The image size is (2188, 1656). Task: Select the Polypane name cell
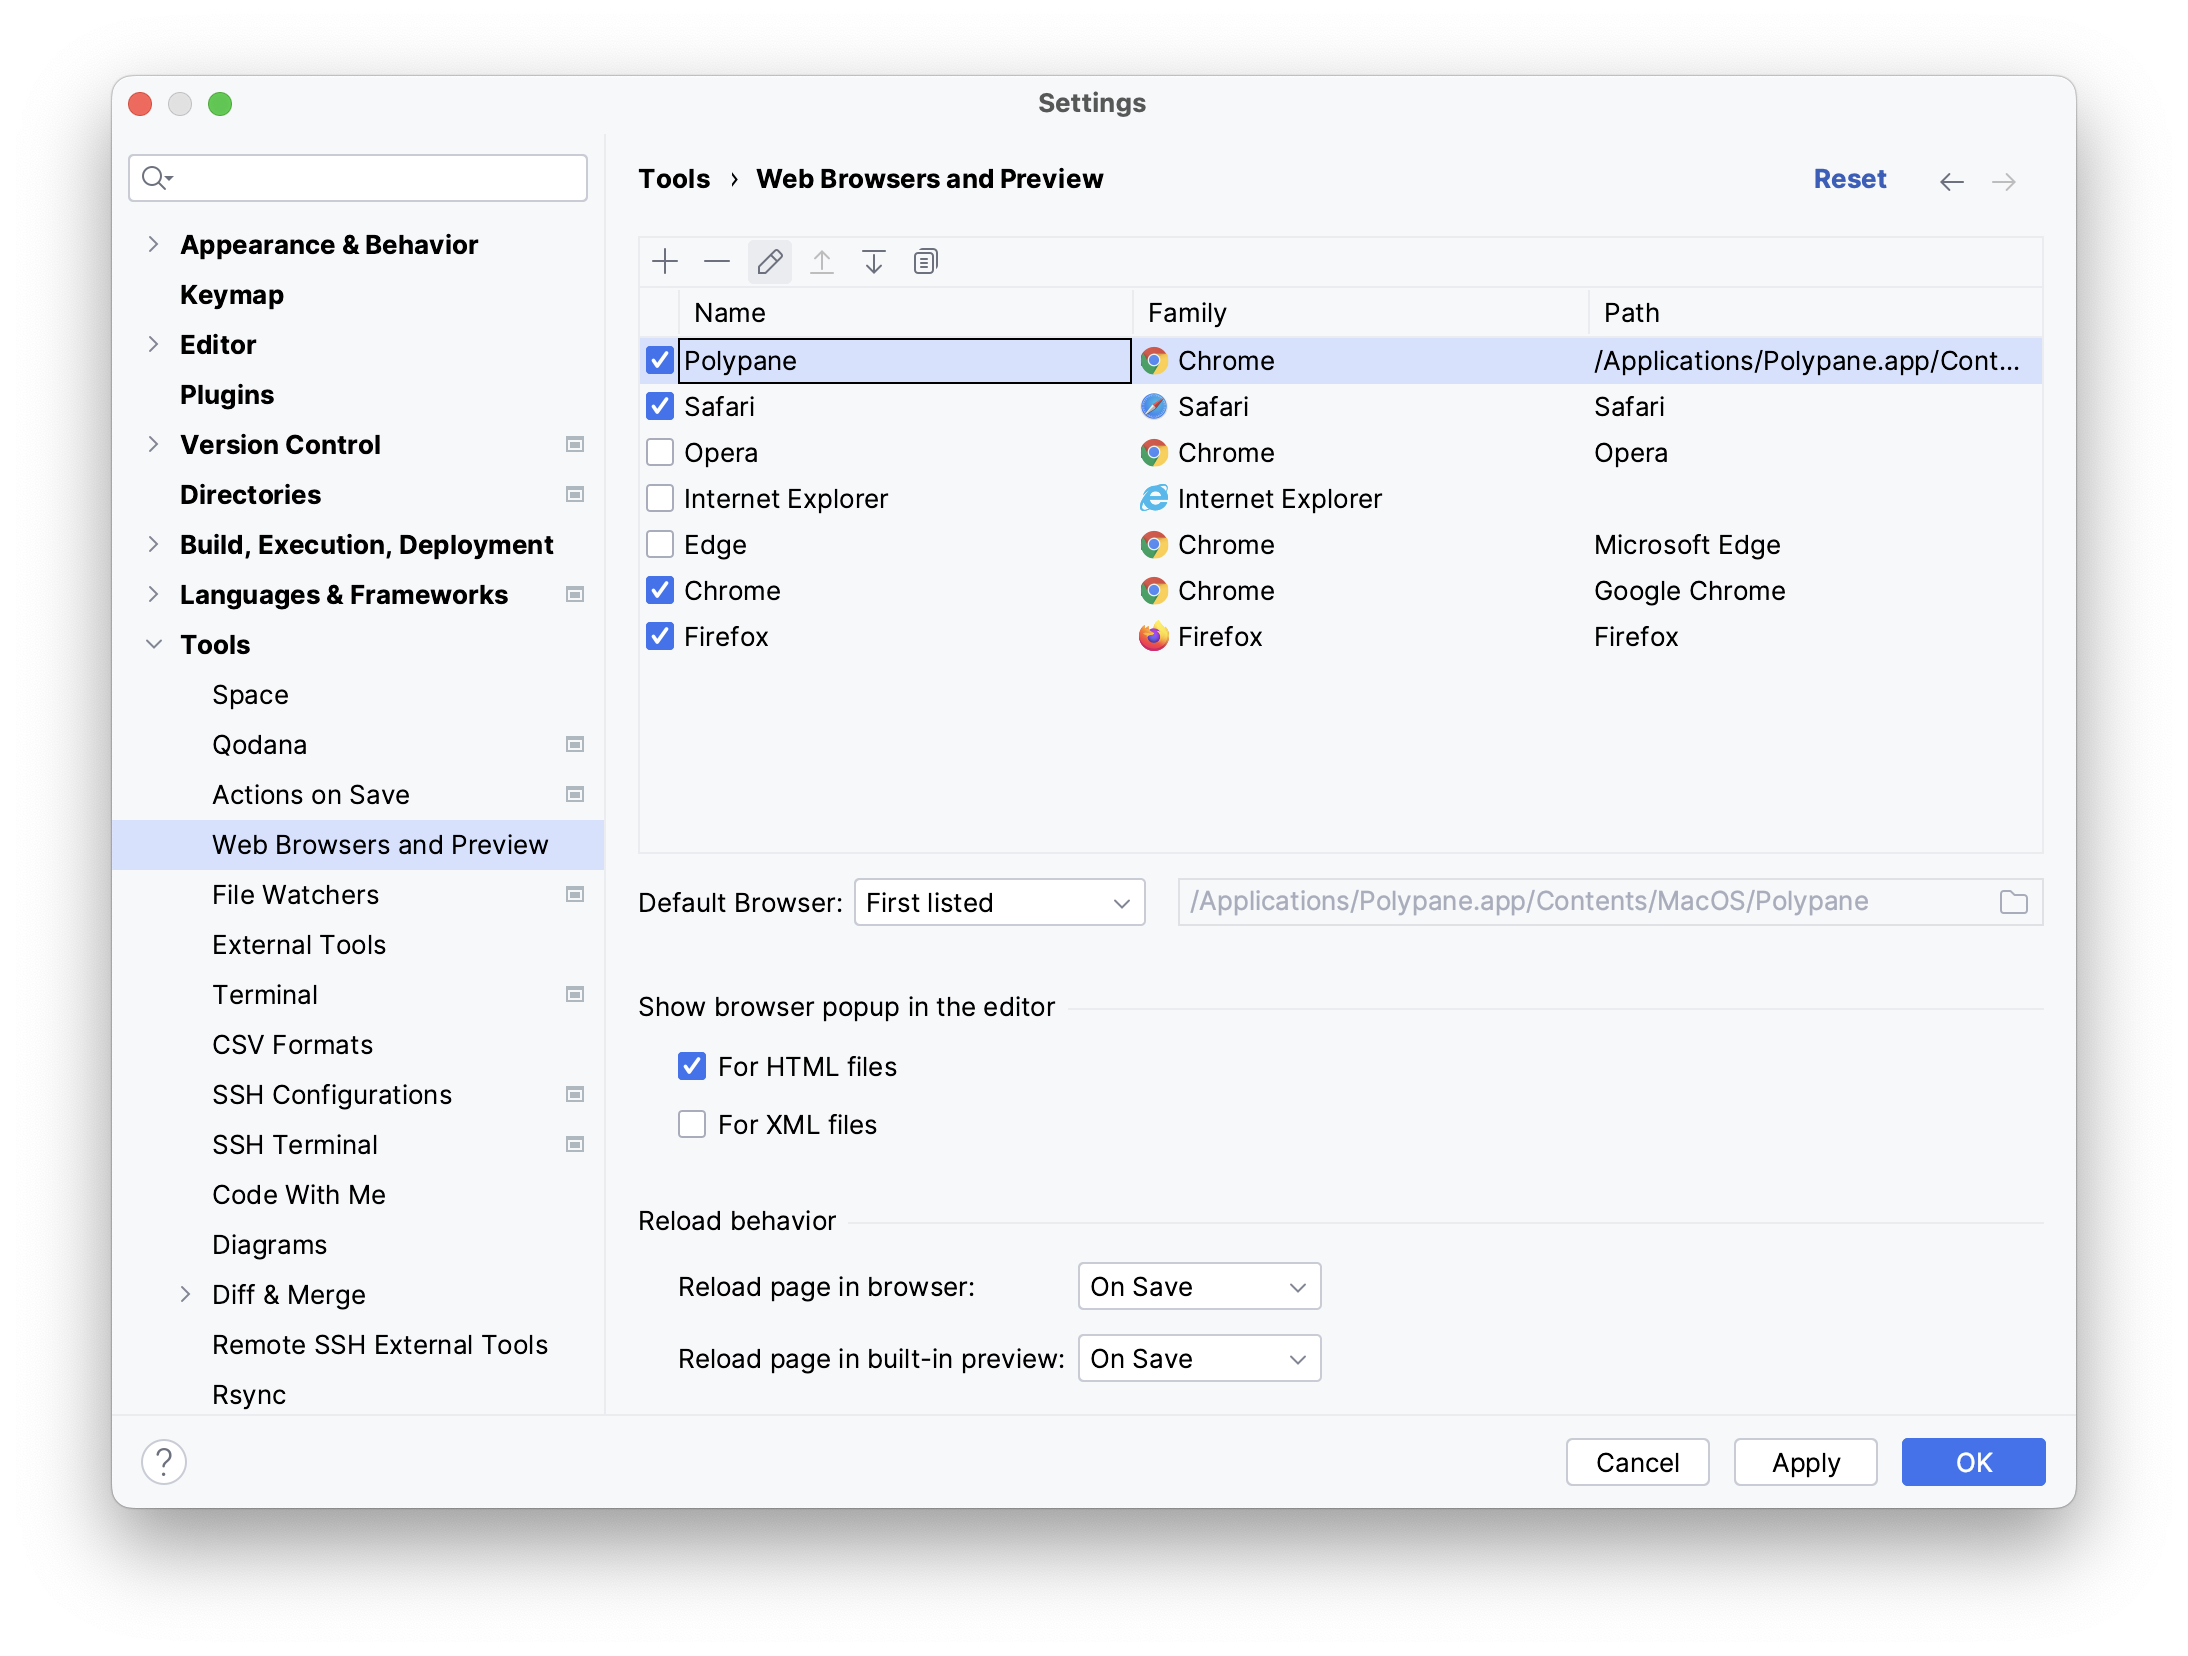tap(905, 361)
